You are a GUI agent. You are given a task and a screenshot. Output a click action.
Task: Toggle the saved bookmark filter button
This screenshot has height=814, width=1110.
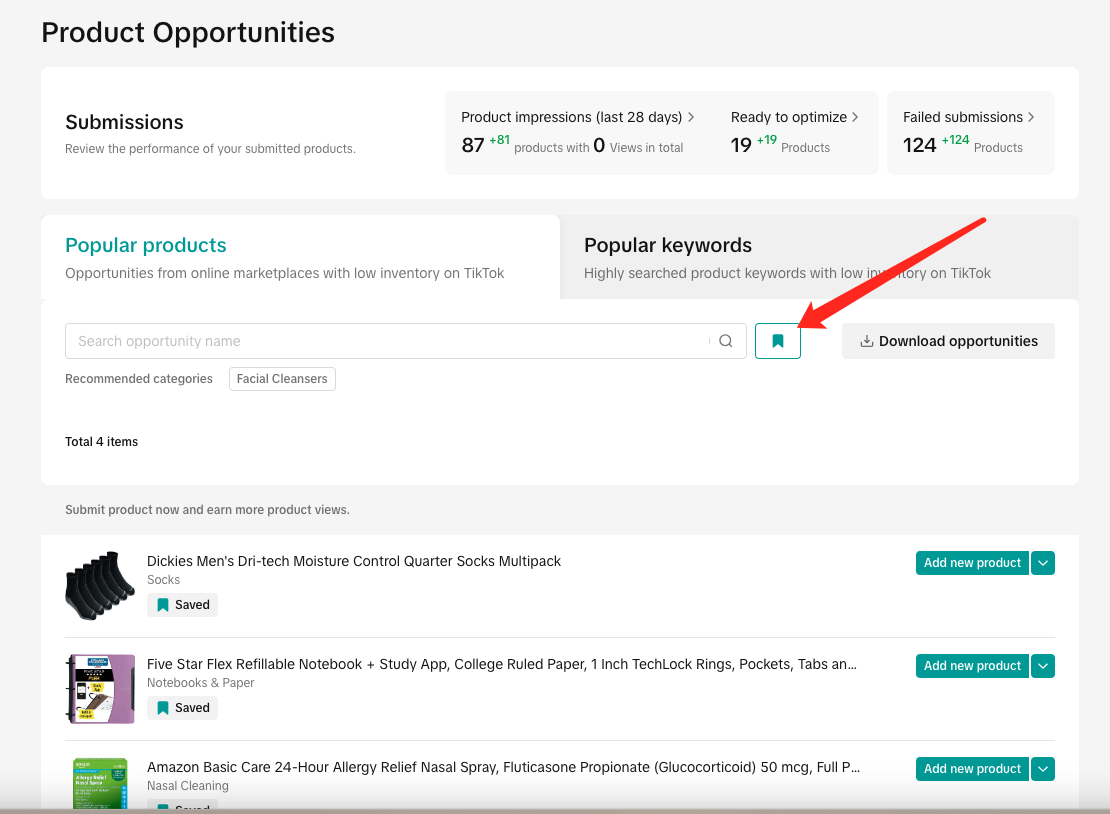[778, 341]
